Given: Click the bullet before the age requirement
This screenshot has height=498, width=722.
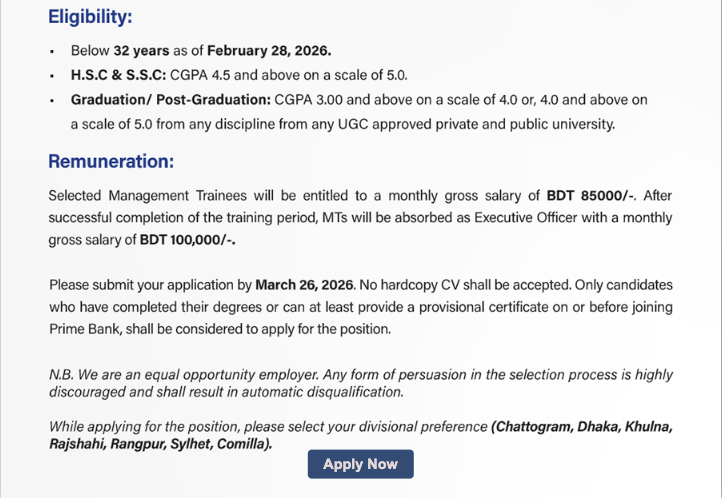Looking at the screenshot, I should pos(52,51).
